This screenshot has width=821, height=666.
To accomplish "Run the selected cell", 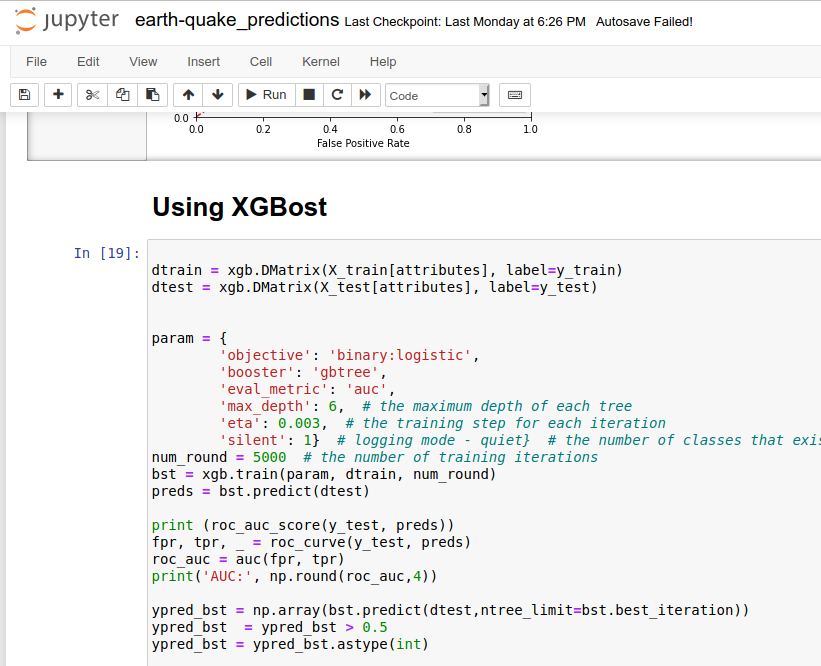I will tap(267, 95).
